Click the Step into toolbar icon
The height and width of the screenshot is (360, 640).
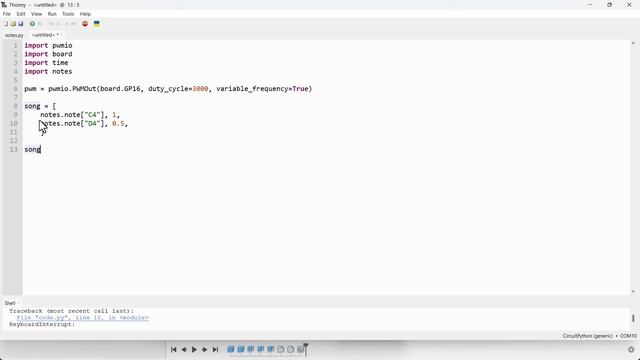58,24
